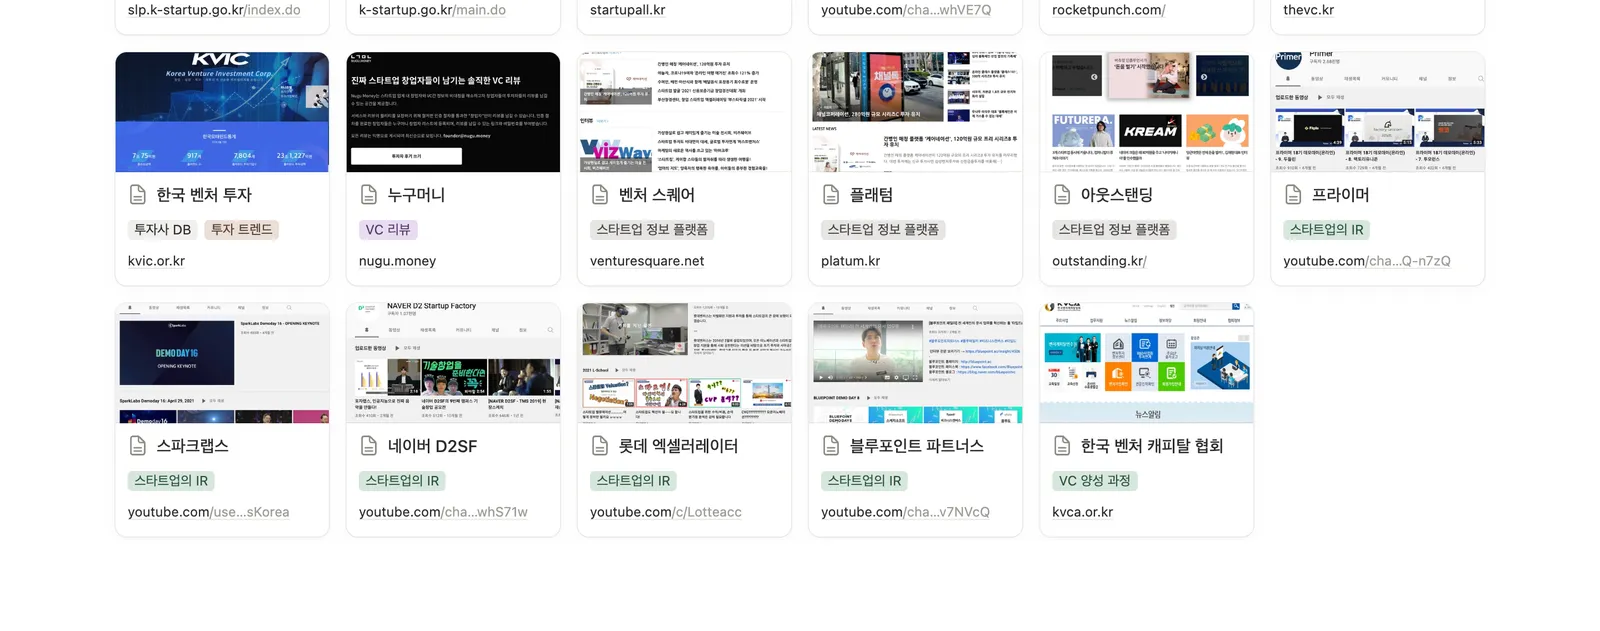The width and height of the screenshot is (1600, 631).
Task: Follow the youtube.com/use...sKorea URL
Action: (x=208, y=512)
